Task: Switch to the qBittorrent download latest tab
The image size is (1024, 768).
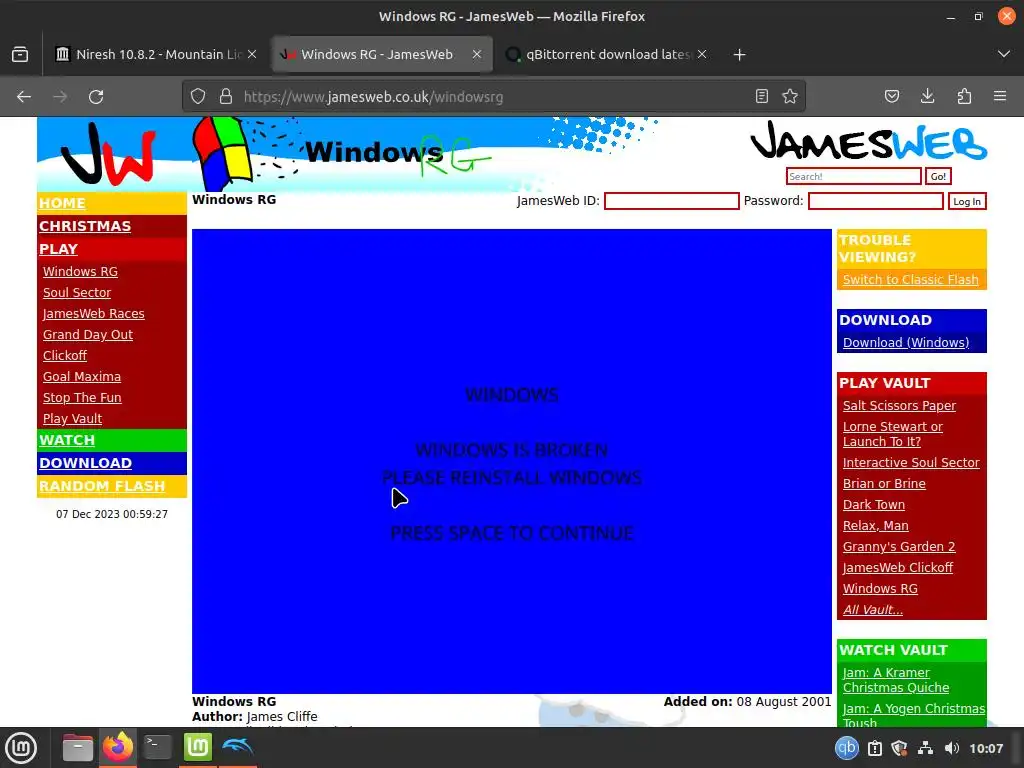Action: (606, 54)
